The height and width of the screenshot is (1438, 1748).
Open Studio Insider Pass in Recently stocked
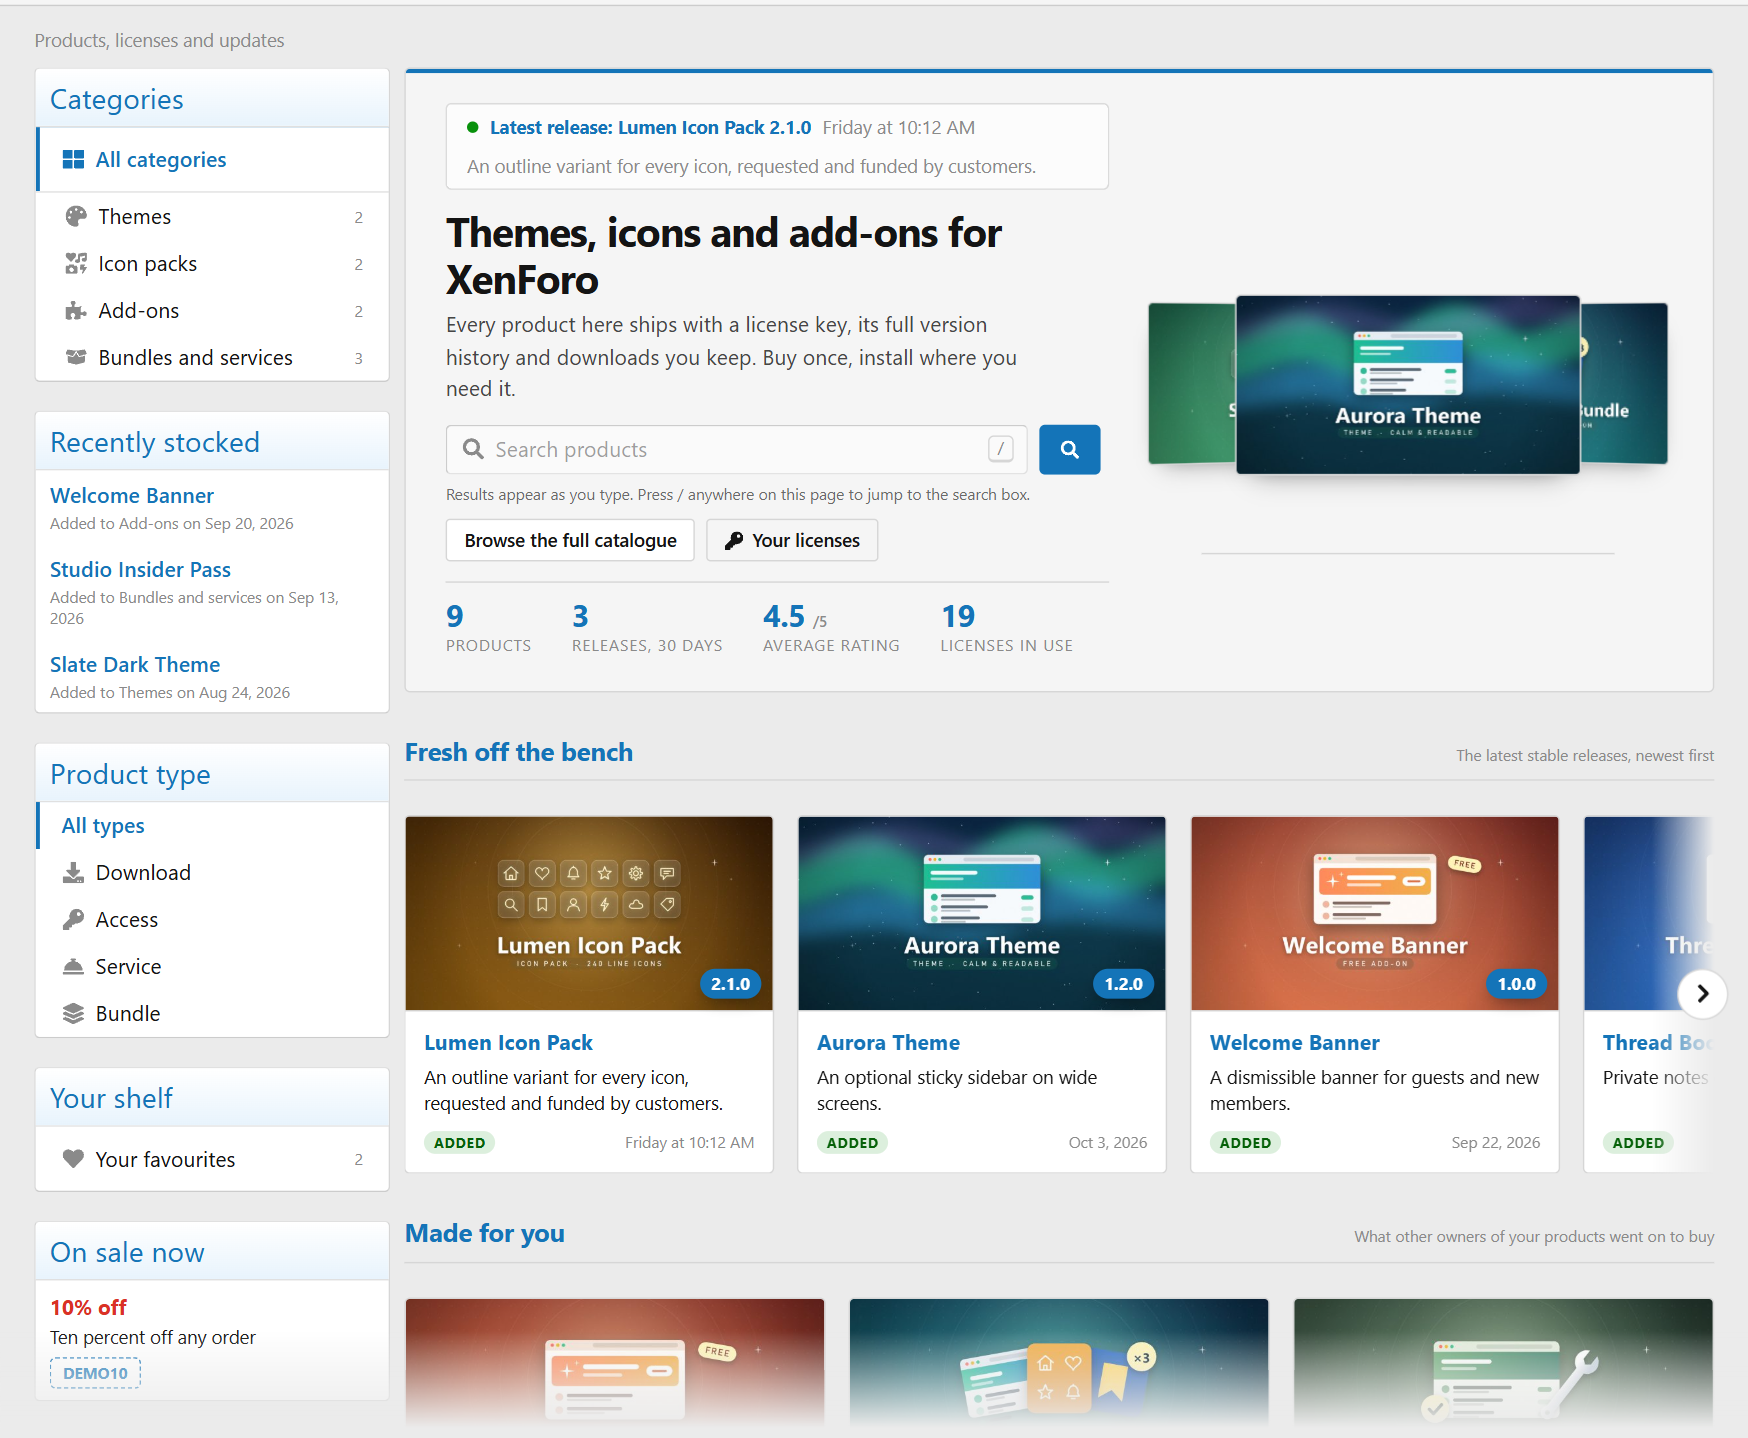[140, 570]
